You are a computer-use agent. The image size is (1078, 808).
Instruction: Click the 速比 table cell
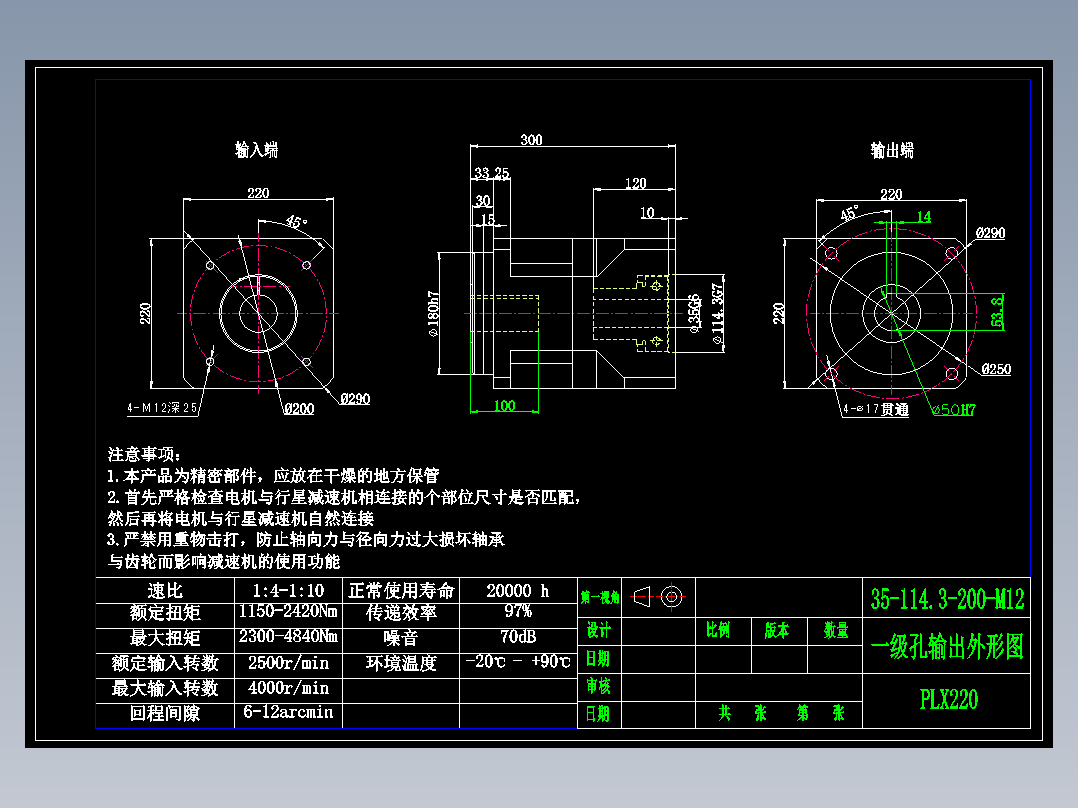pos(164,589)
